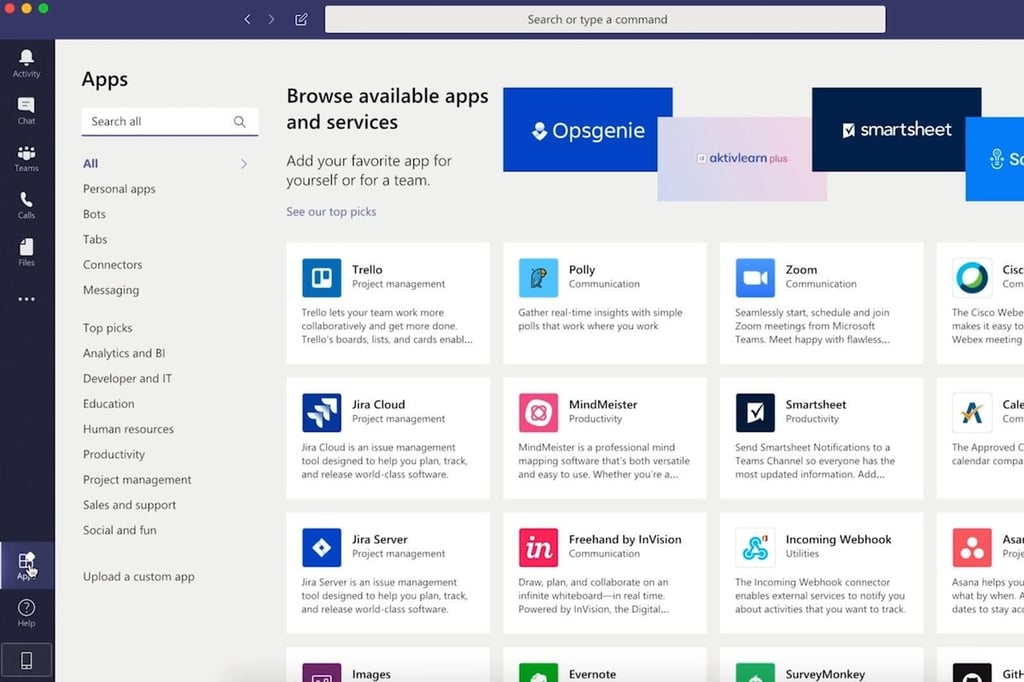Select Personal apps category
Screen dimensions: 1024x682
(119, 189)
